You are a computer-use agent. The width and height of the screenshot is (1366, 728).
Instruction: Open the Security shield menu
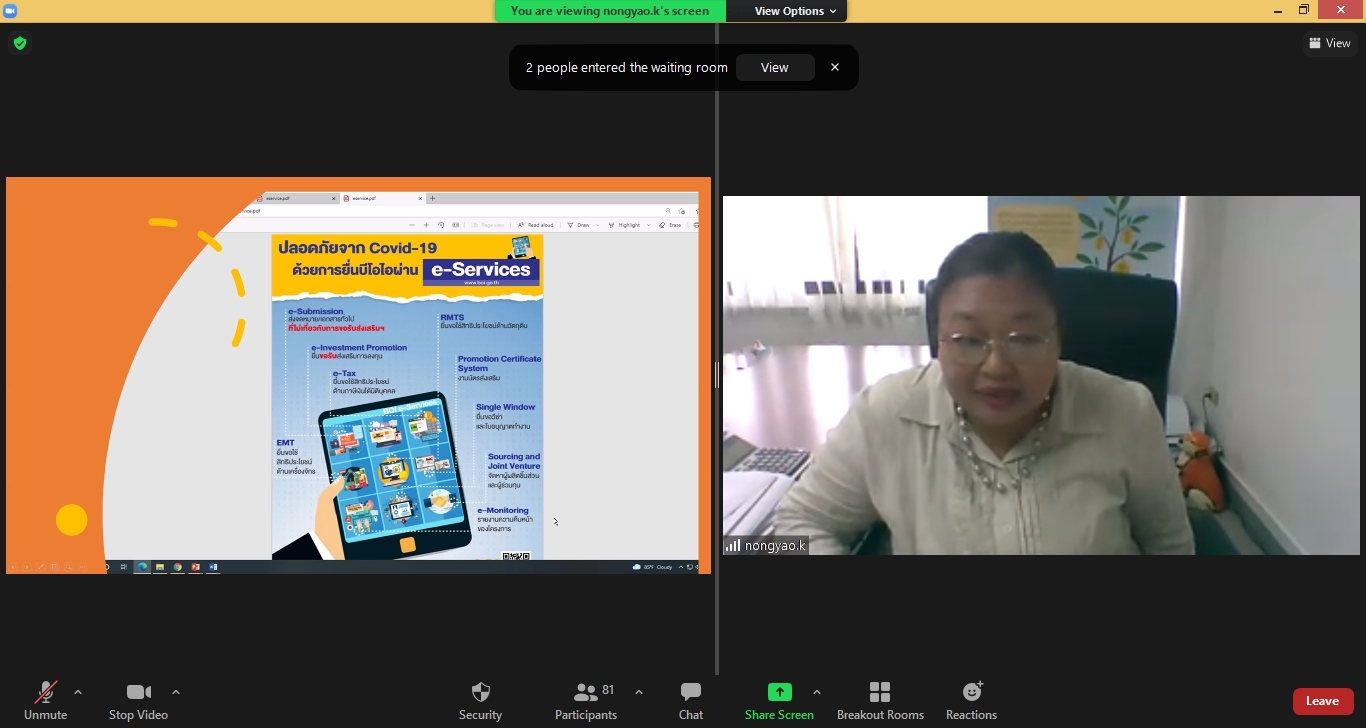(x=480, y=700)
